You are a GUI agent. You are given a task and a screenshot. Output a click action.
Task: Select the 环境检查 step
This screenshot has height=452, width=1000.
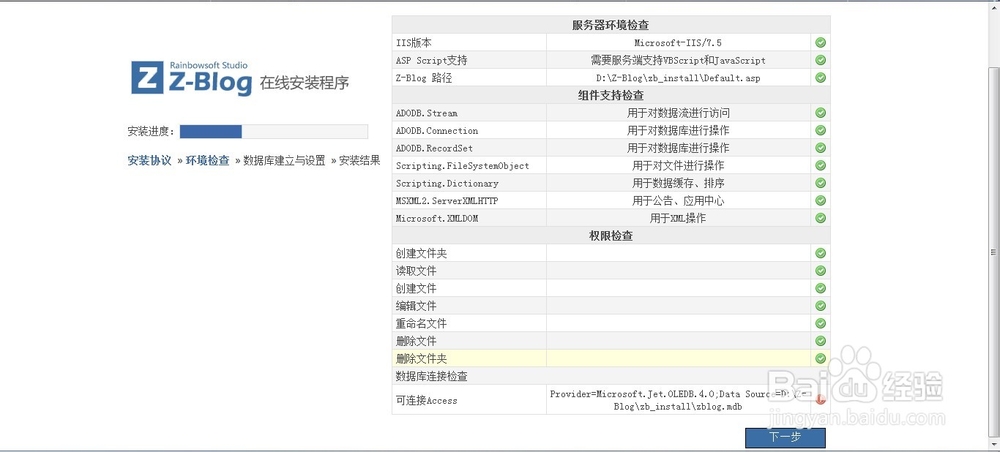pos(207,160)
